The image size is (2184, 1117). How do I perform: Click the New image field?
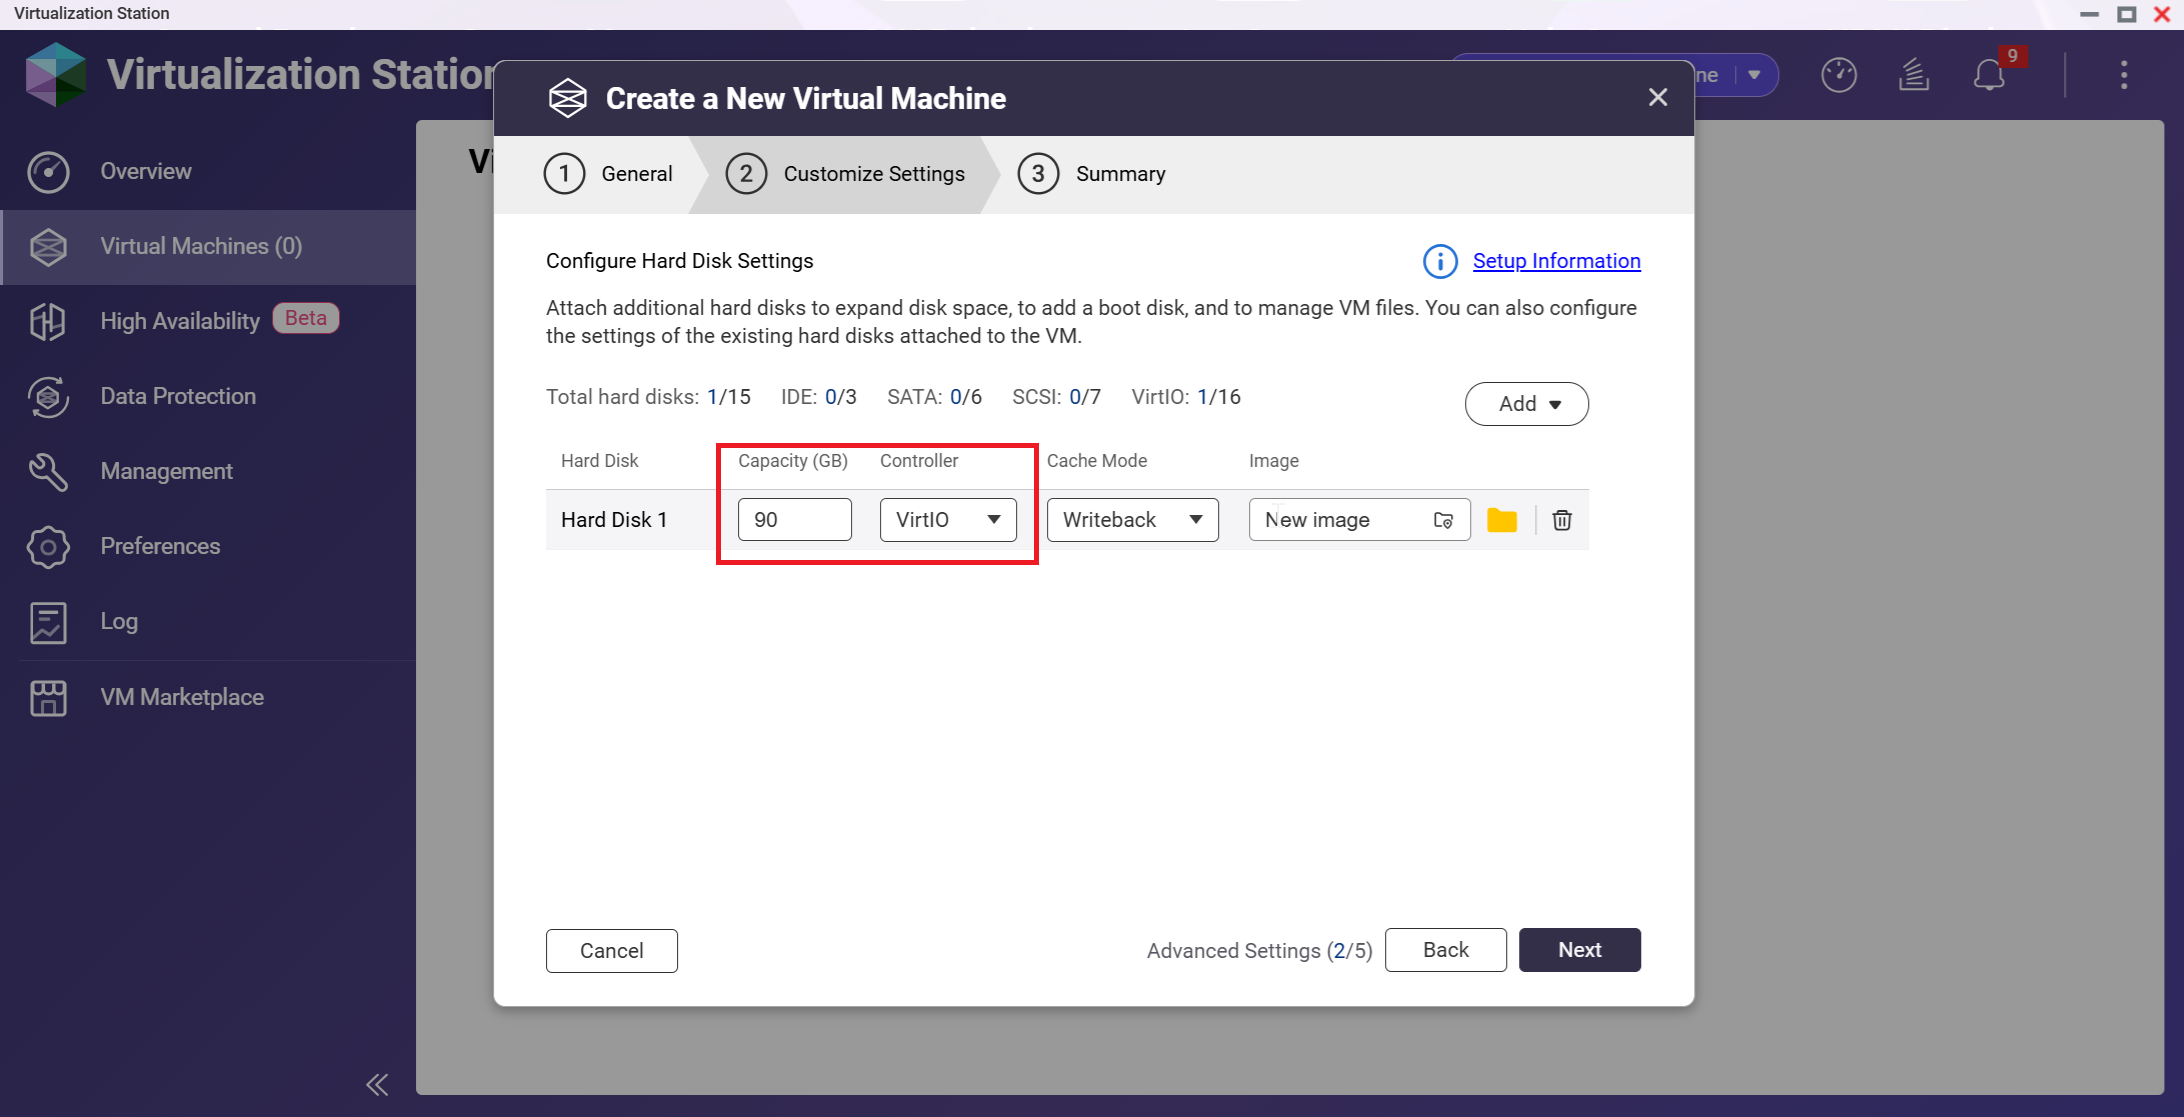(x=1359, y=520)
